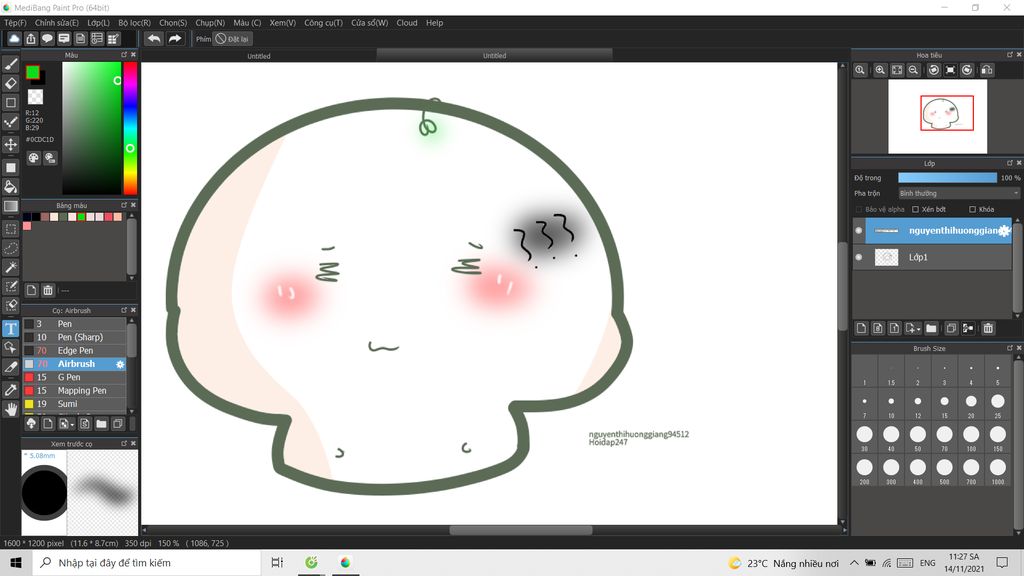This screenshot has width=1024, height=576.
Task: Click the export/share icon in toolbar
Action: tap(31, 39)
